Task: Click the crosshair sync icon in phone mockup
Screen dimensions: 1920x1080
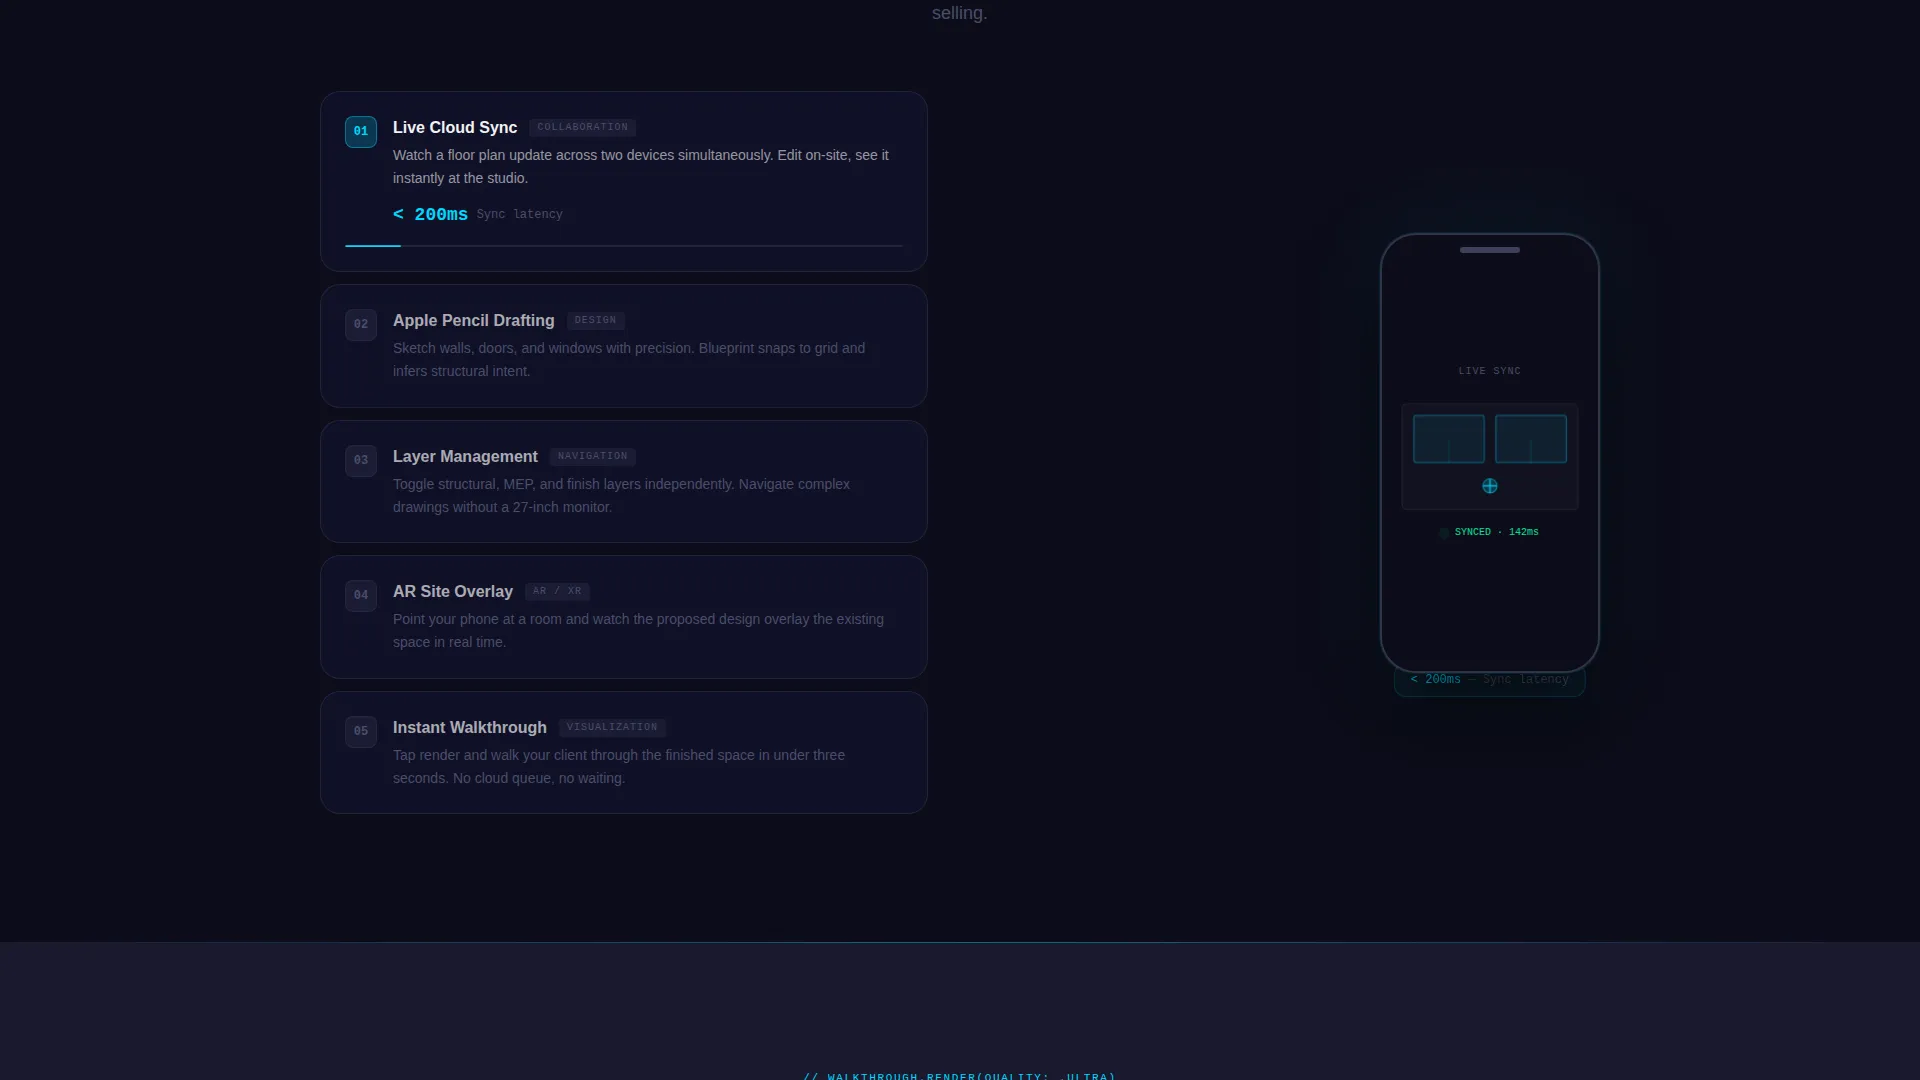Action: click(x=1490, y=486)
